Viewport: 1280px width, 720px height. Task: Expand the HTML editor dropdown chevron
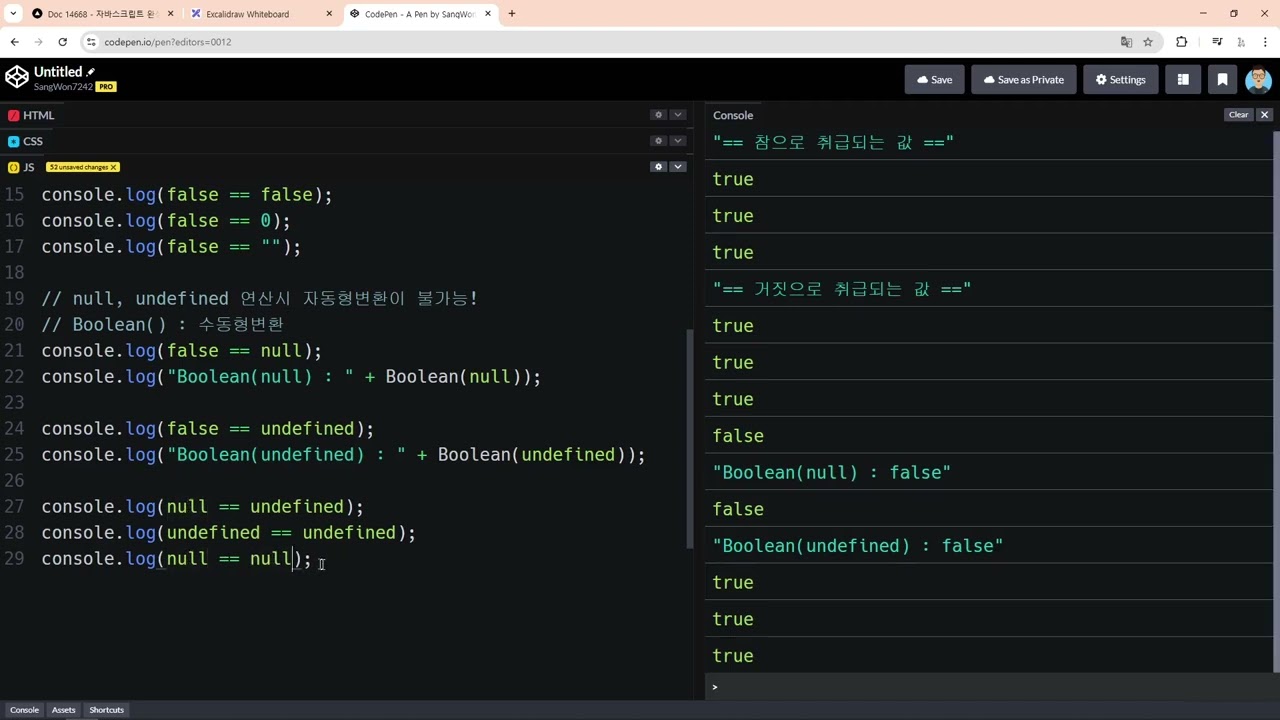678,115
